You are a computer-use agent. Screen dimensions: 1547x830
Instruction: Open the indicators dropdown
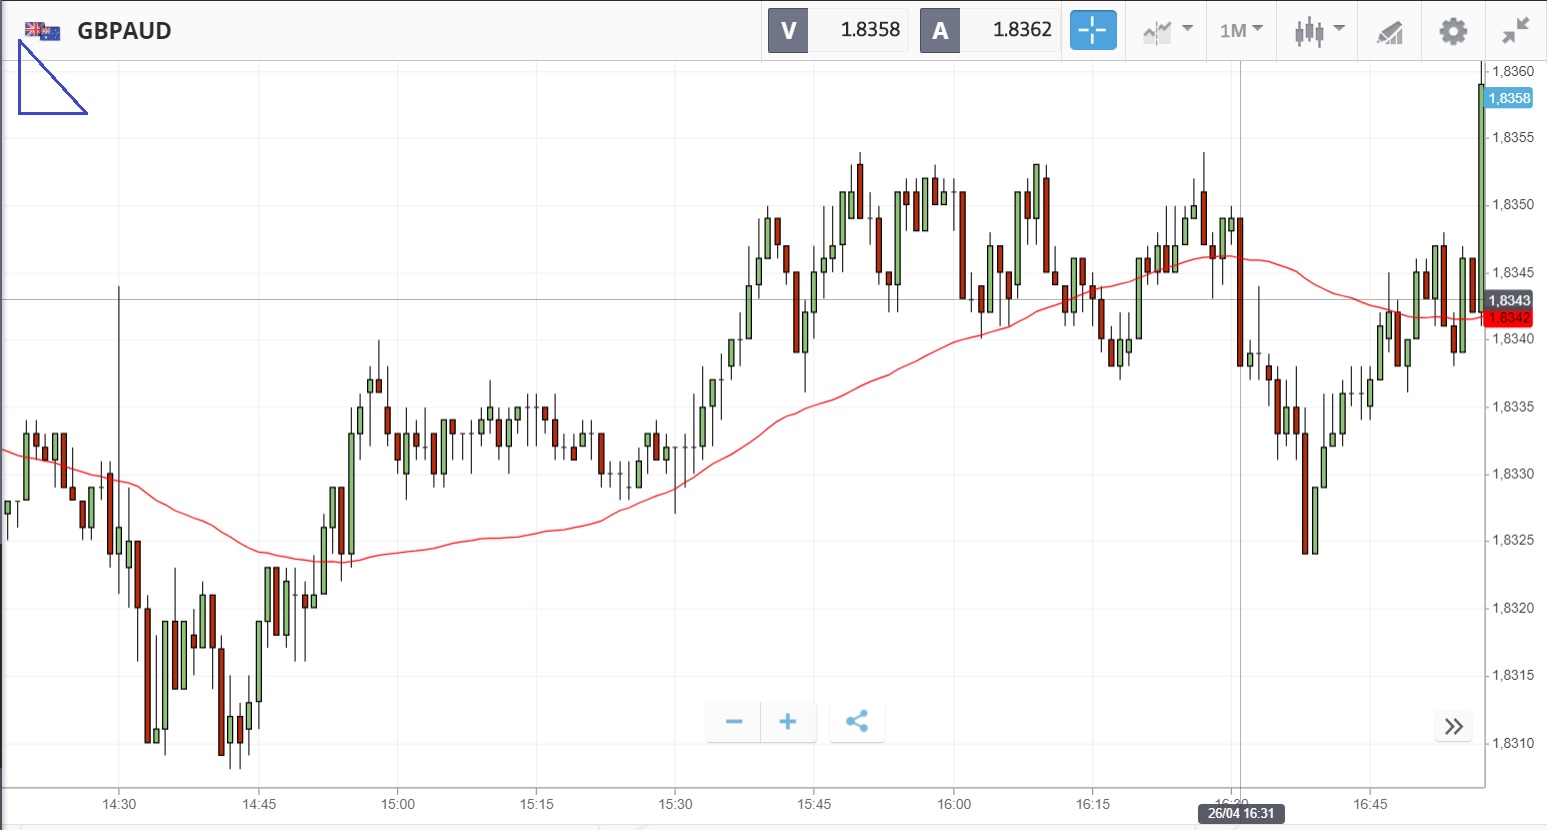coord(1168,30)
